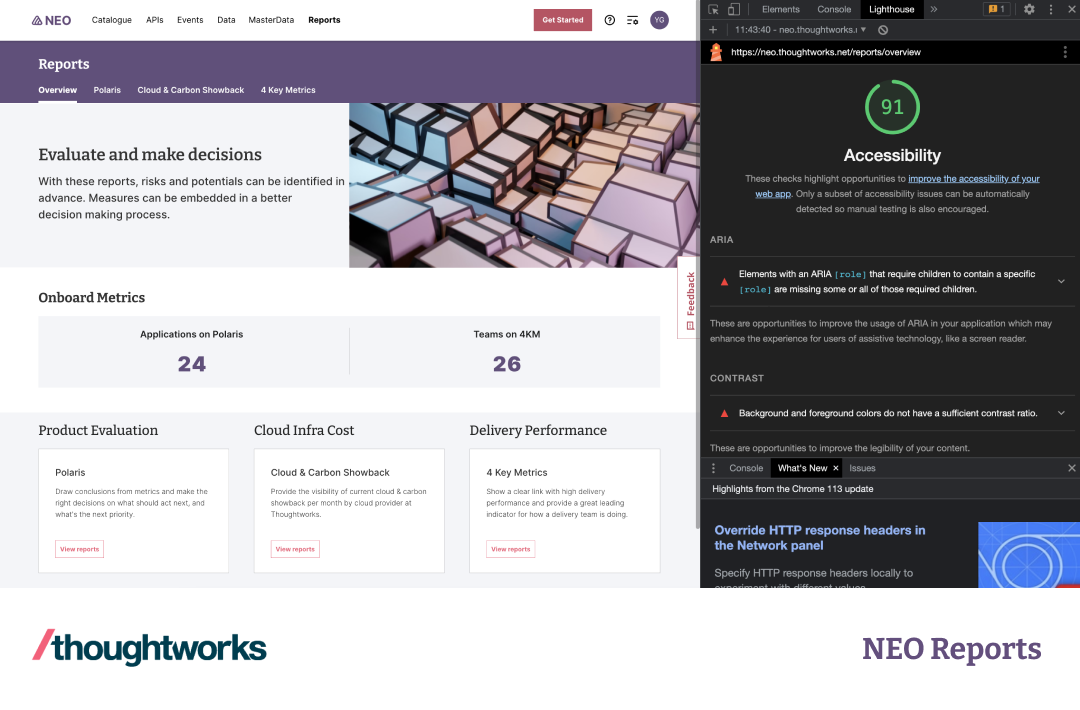
Task: Click the Evaluate and make decisions heading
Action: pyautogui.click(x=150, y=154)
